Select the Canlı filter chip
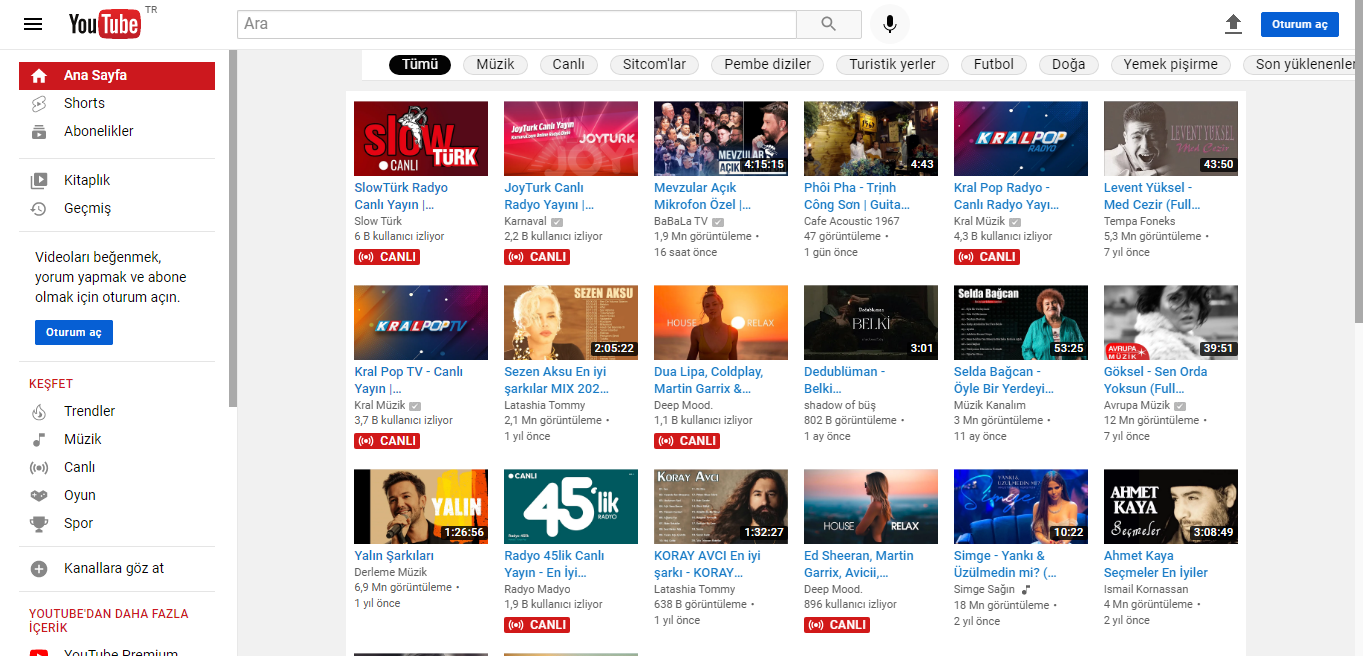 click(568, 64)
